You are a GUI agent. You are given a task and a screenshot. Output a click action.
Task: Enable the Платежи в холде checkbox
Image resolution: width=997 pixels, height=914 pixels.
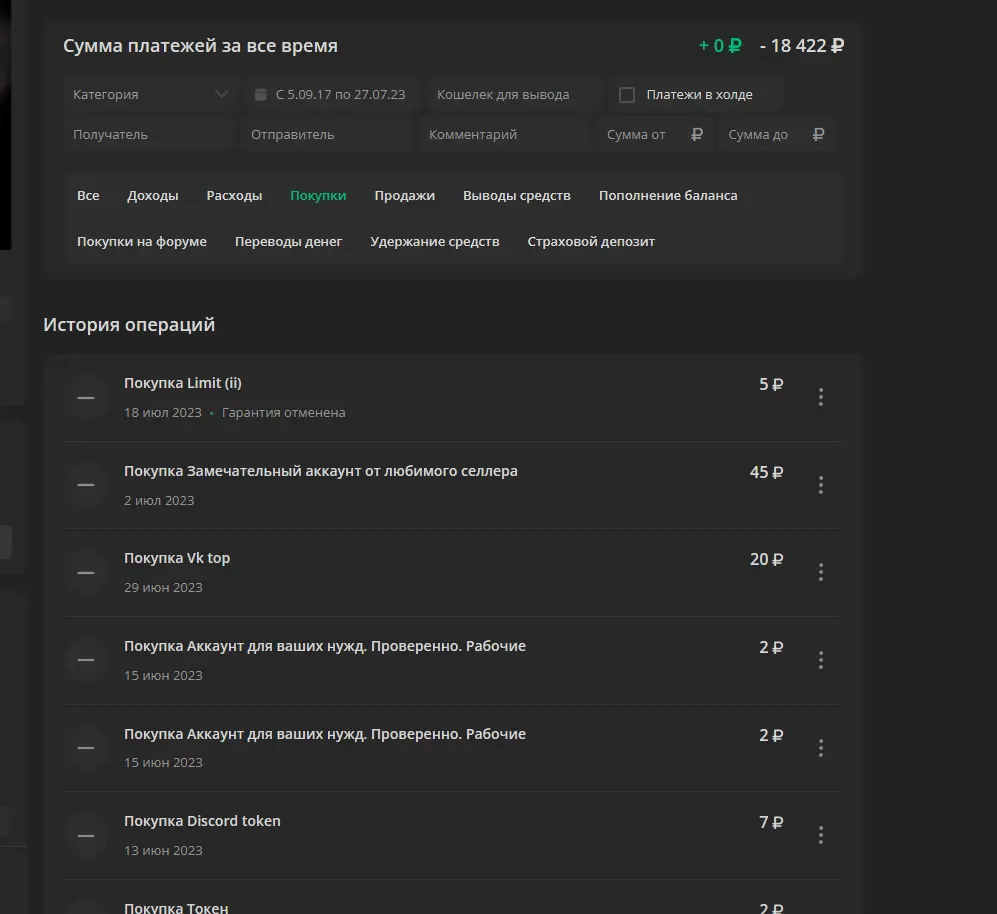click(x=627, y=95)
